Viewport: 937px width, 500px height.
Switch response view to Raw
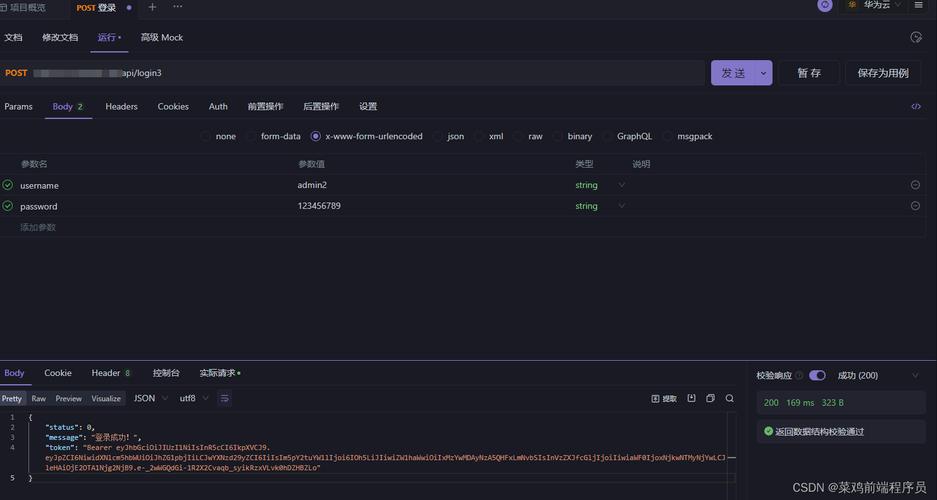(39, 398)
